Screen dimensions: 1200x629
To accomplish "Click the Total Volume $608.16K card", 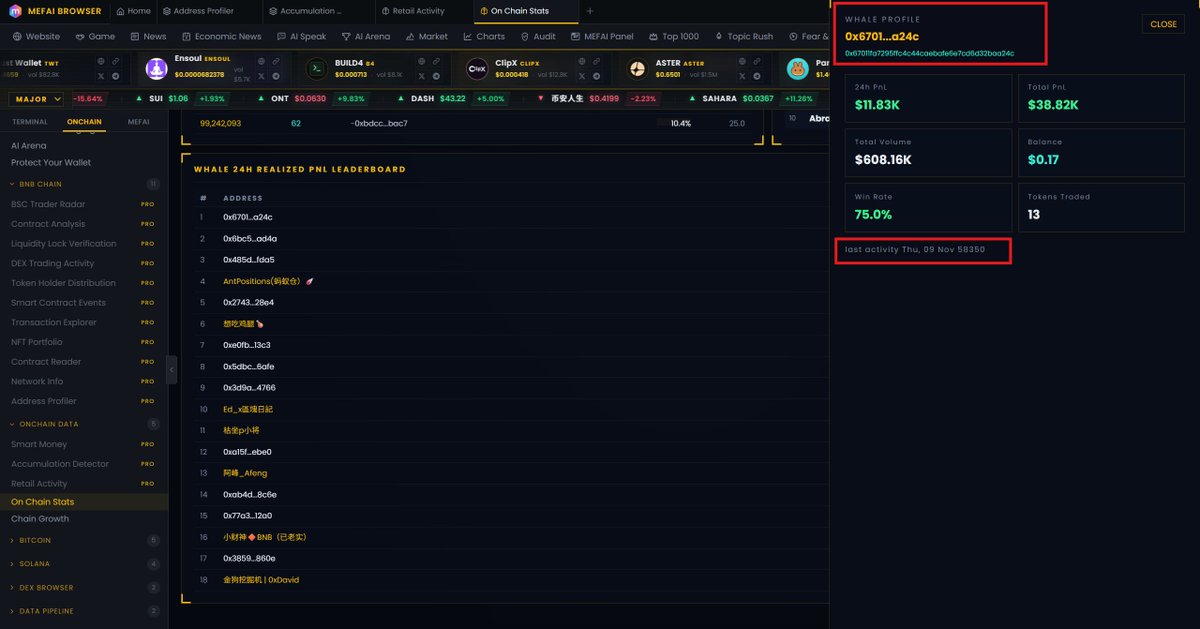I will point(929,151).
